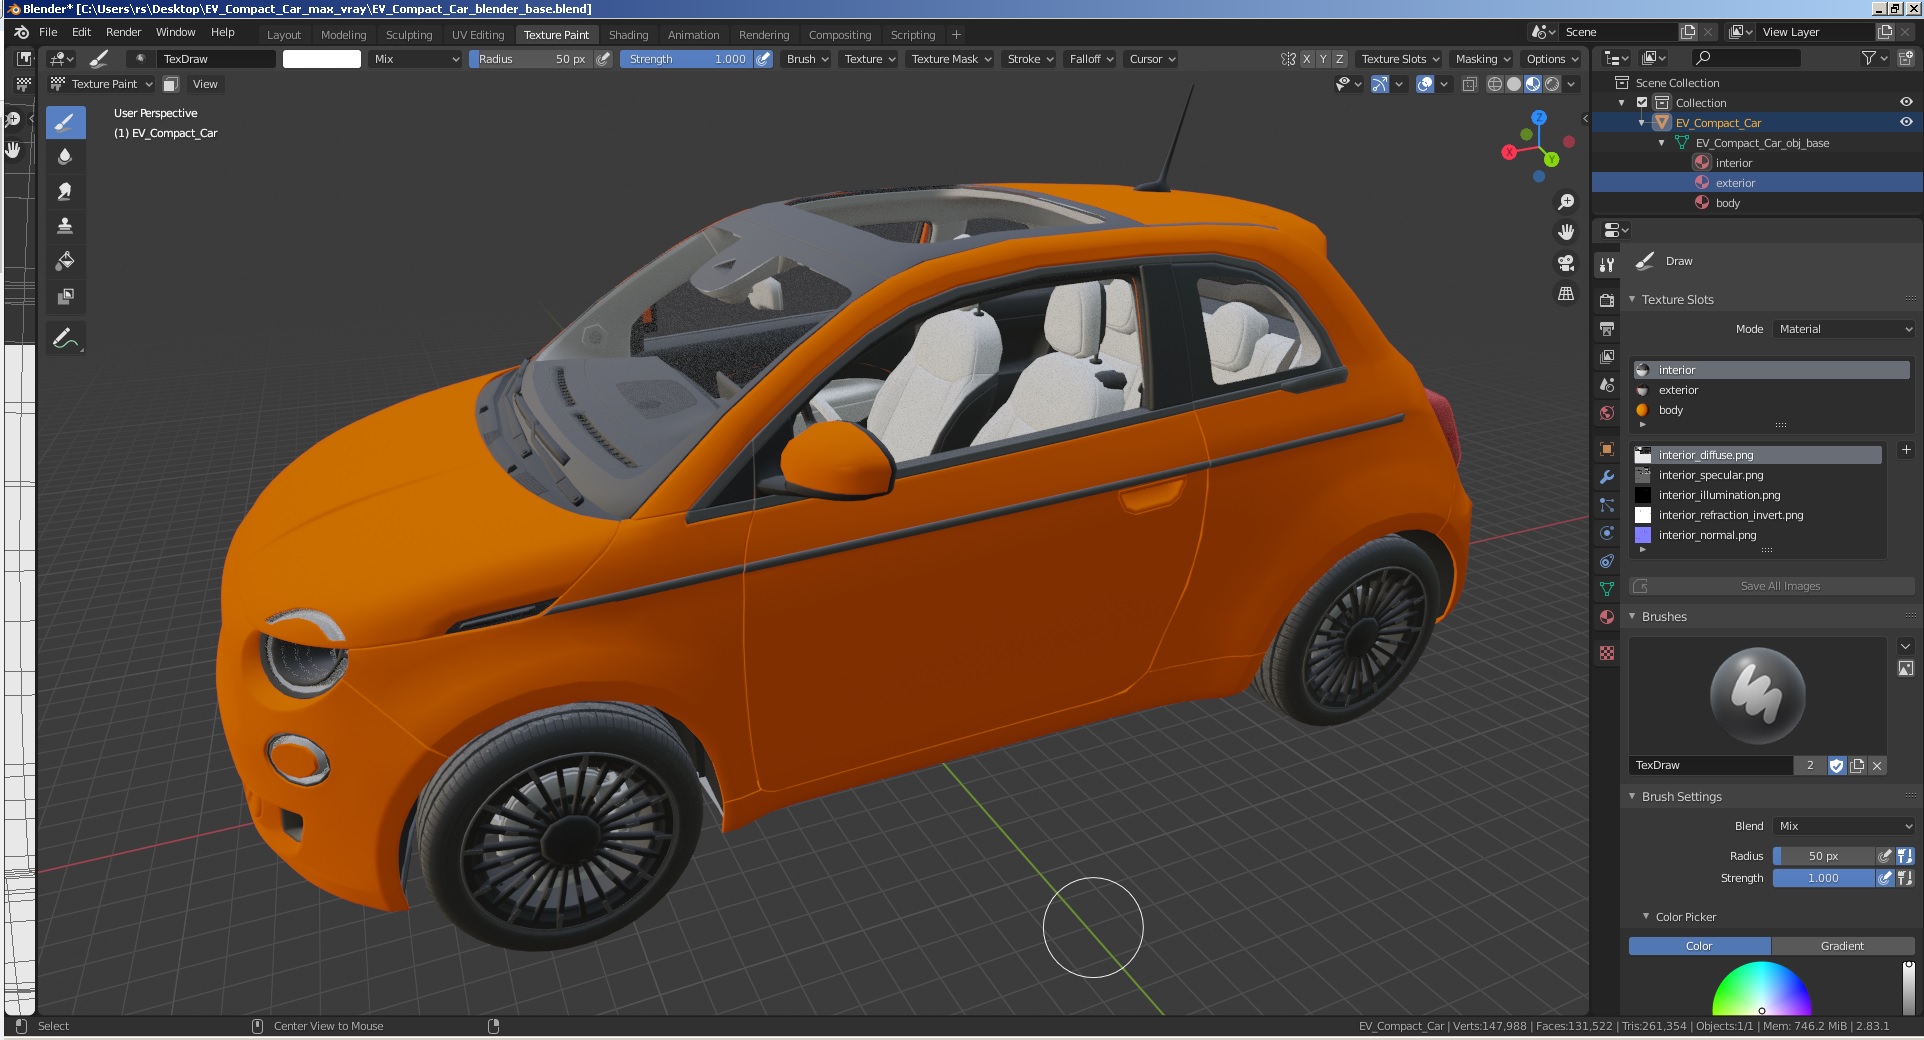Click the viewport pan hand icon
This screenshot has width=1924, height=1040.
(1566, 232)
